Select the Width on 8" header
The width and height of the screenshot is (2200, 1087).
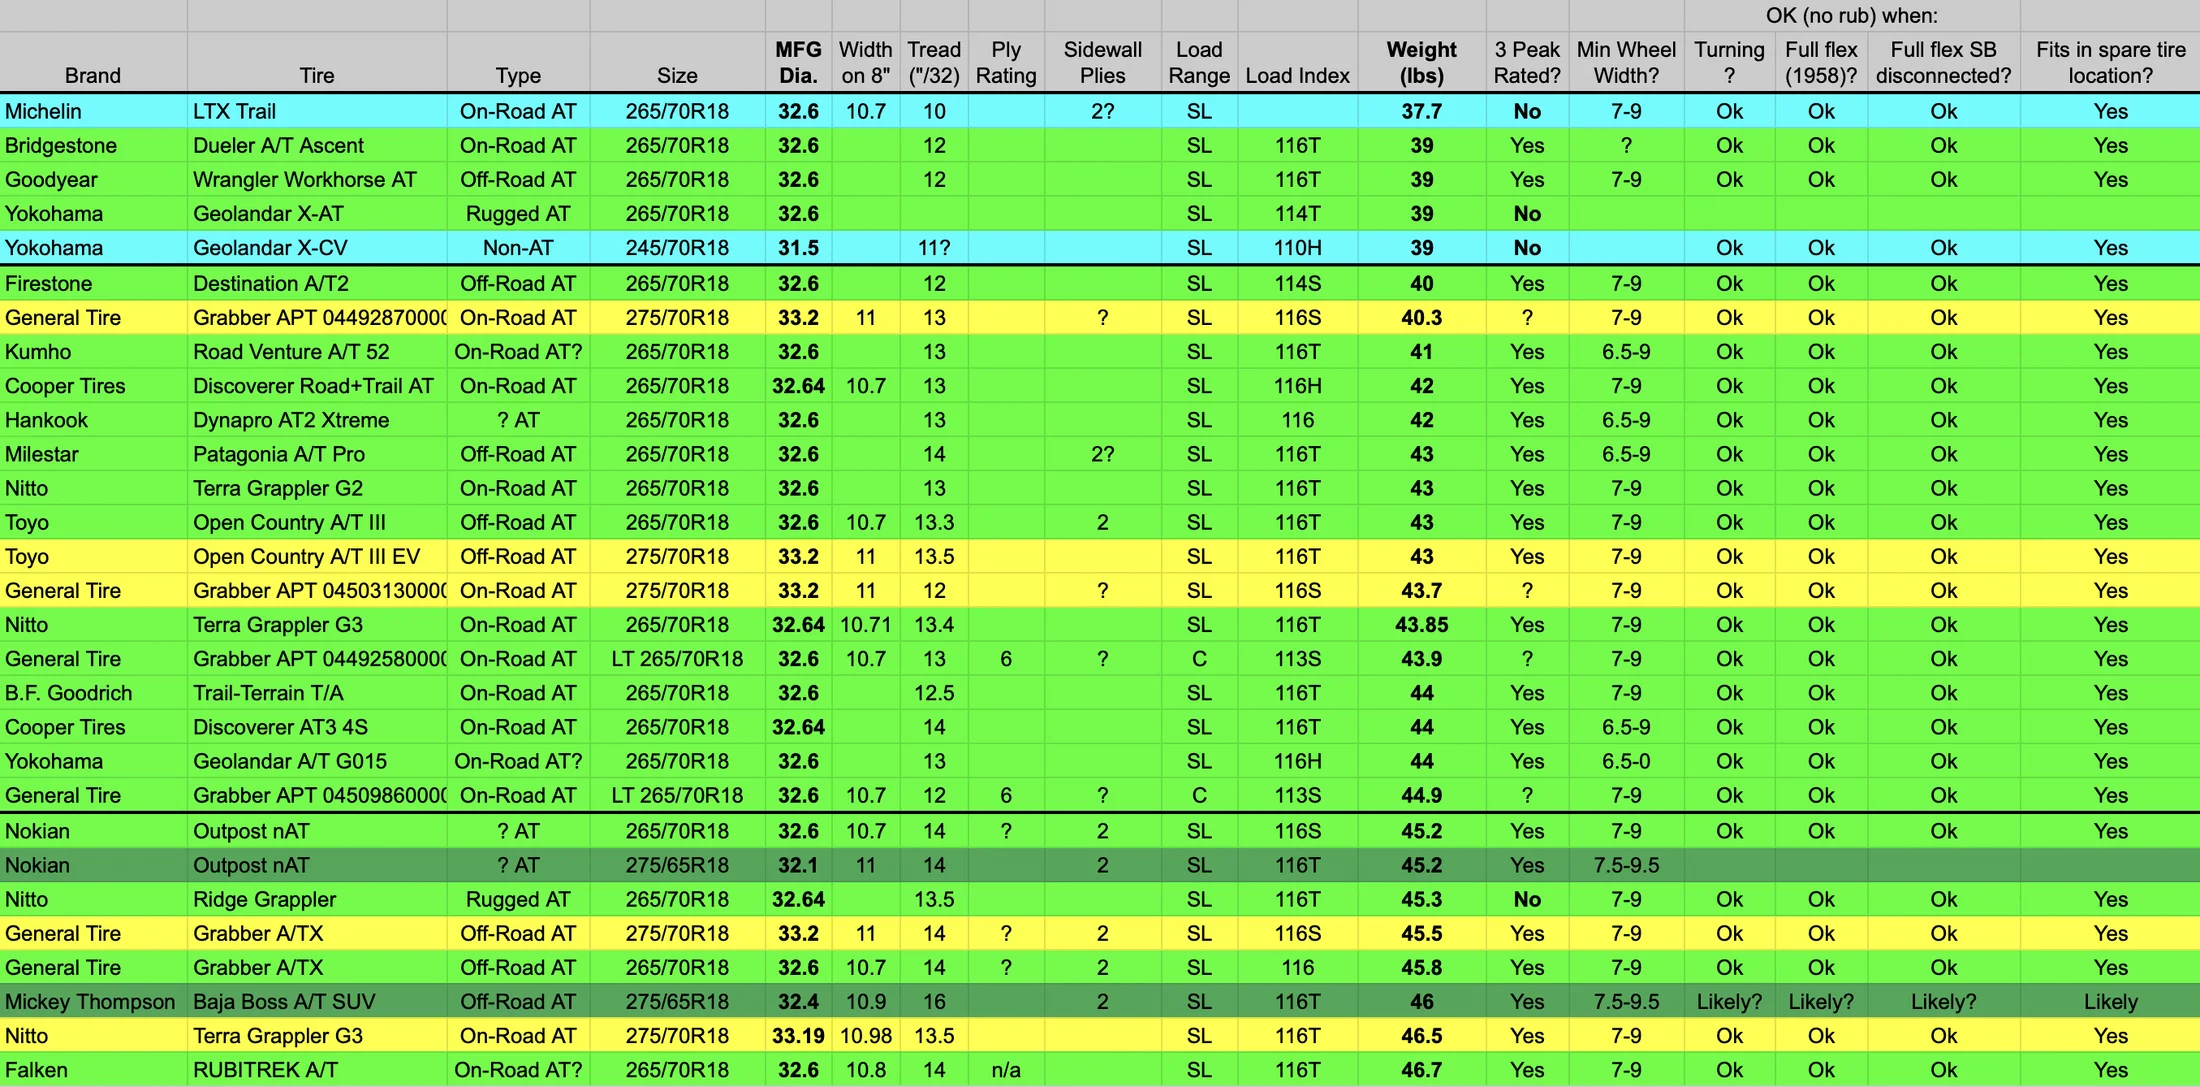coord(865,62)
